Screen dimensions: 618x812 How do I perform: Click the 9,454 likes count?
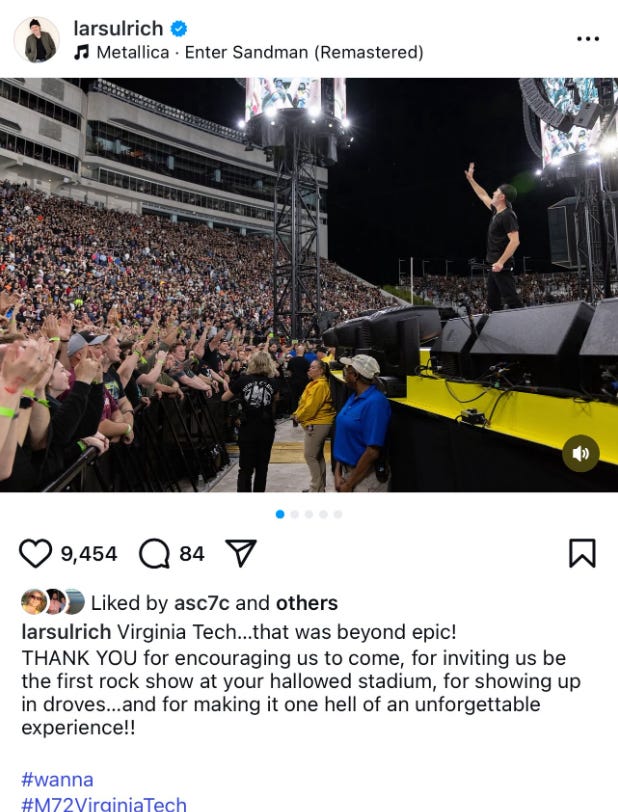pyautogui.click(x=89, y=554)
